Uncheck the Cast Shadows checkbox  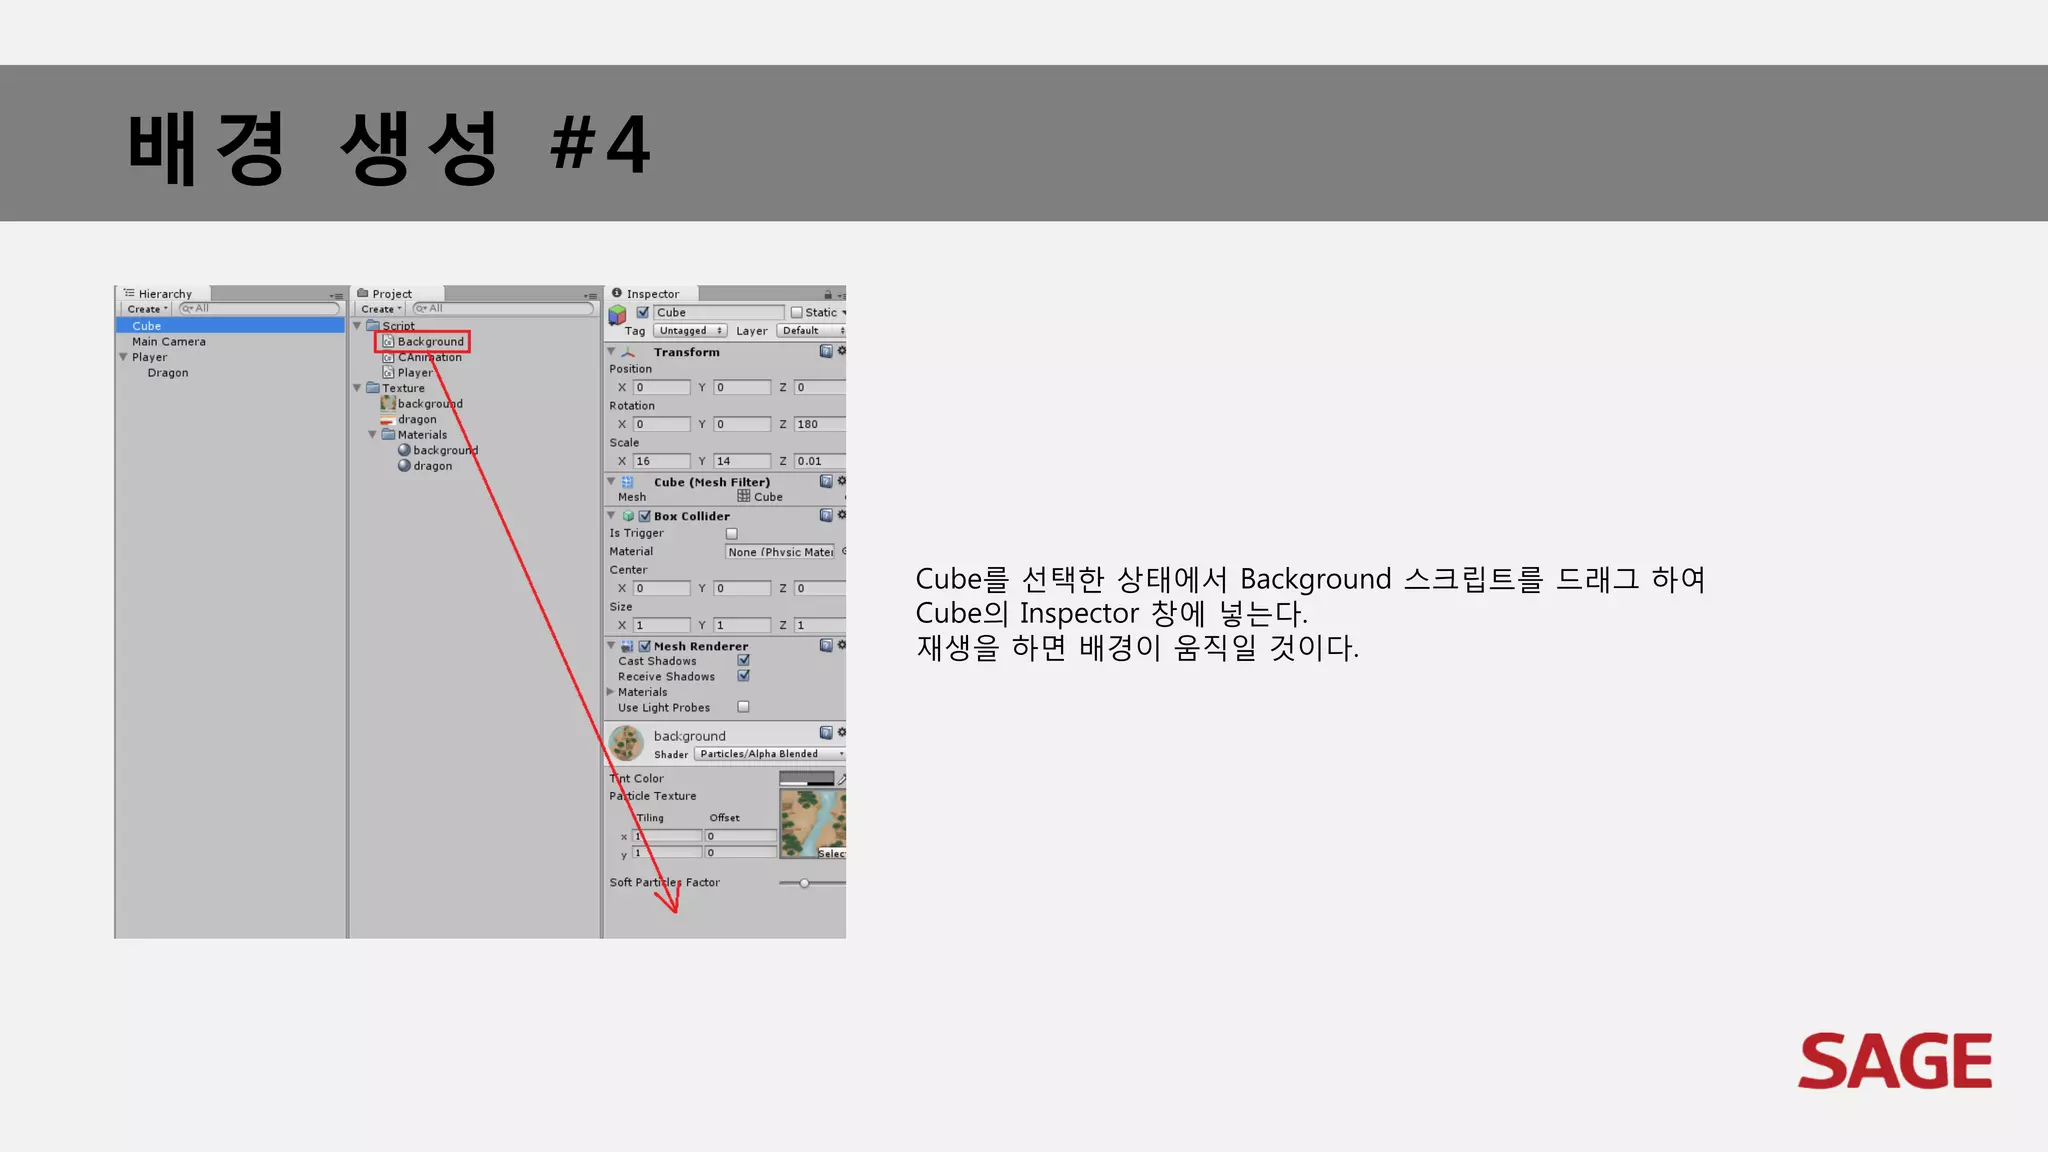point(744,660)
